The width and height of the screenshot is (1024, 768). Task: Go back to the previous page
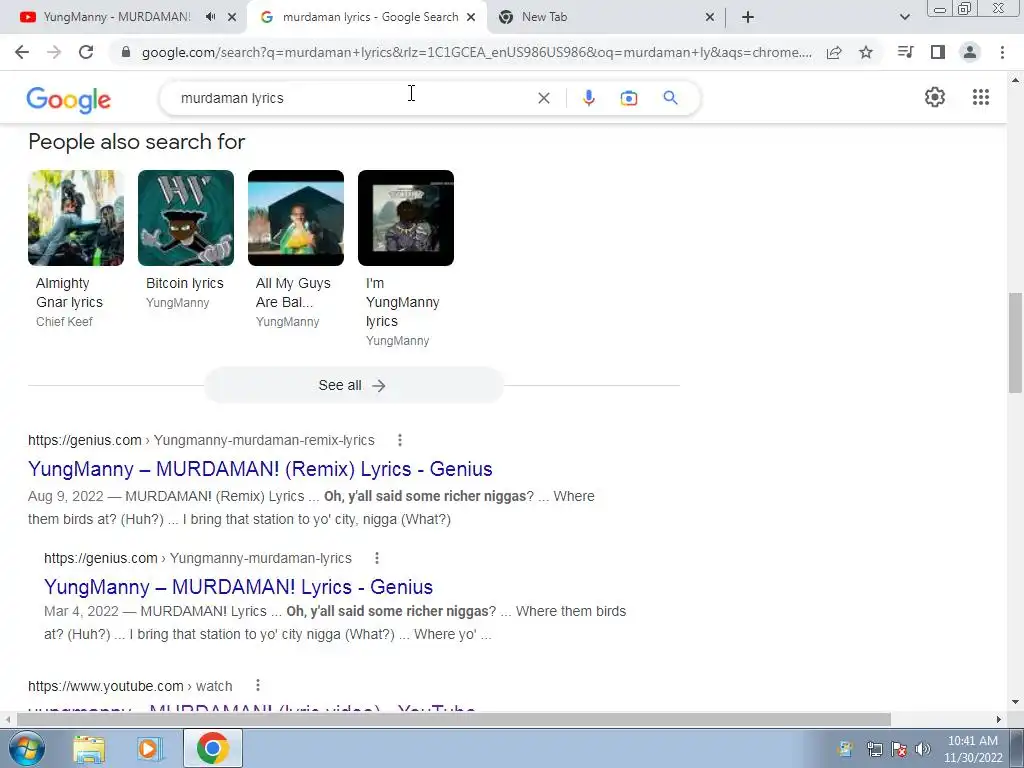pos(22,52)
